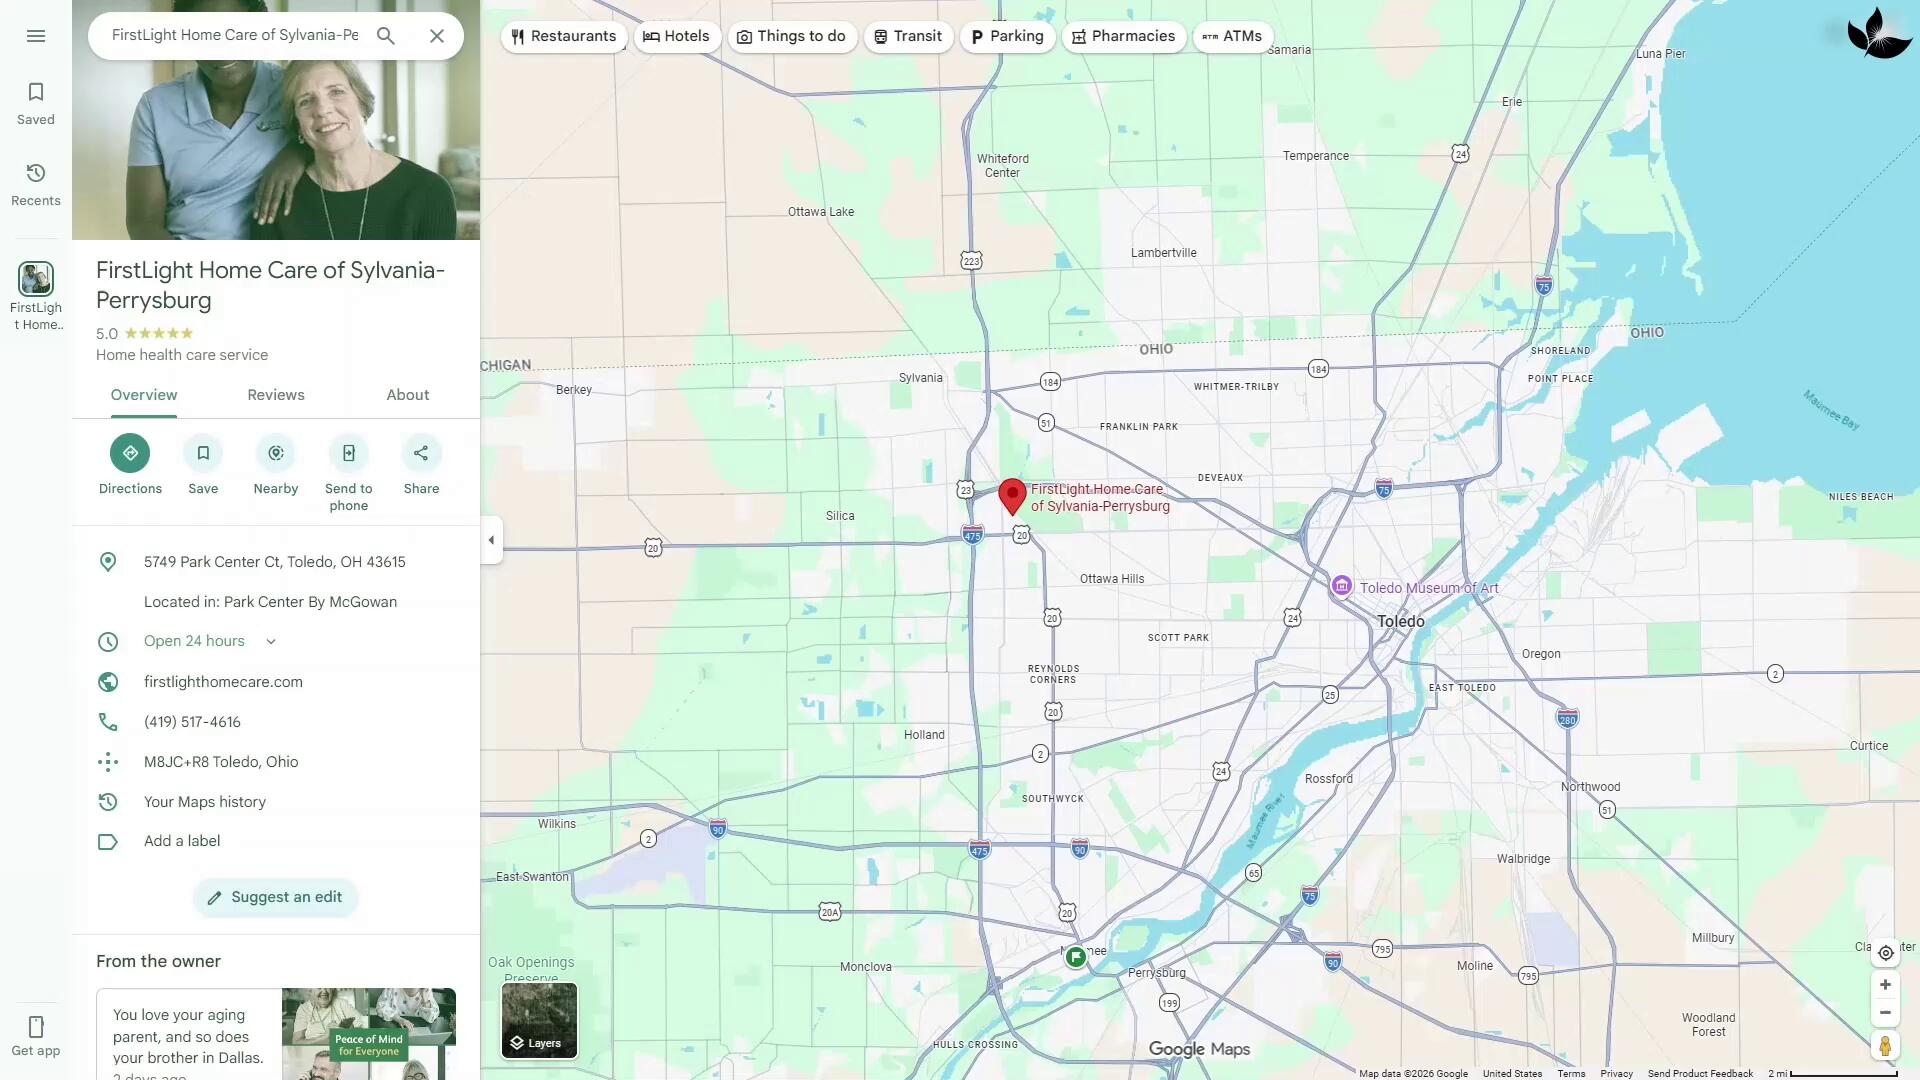Open Park Center By McGowan location

[x=270, y=602]
